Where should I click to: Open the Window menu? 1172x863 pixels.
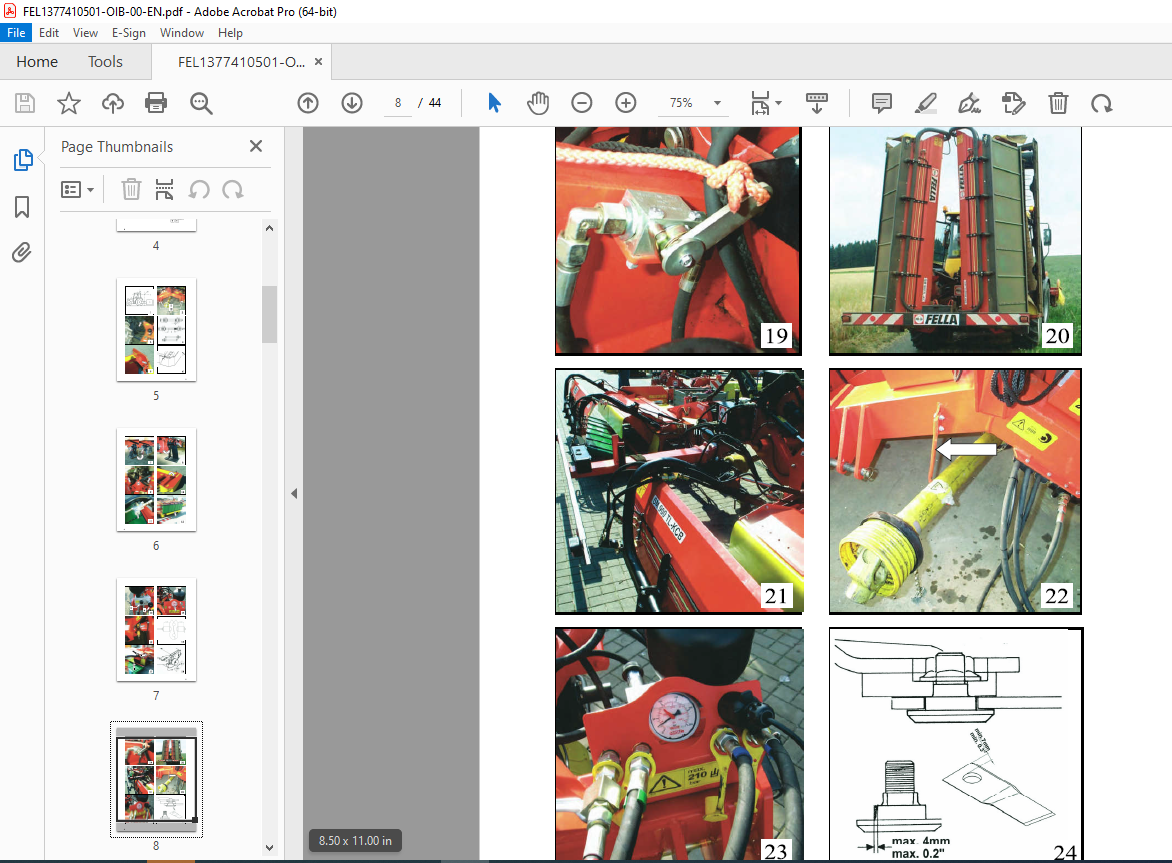(182, 33)
